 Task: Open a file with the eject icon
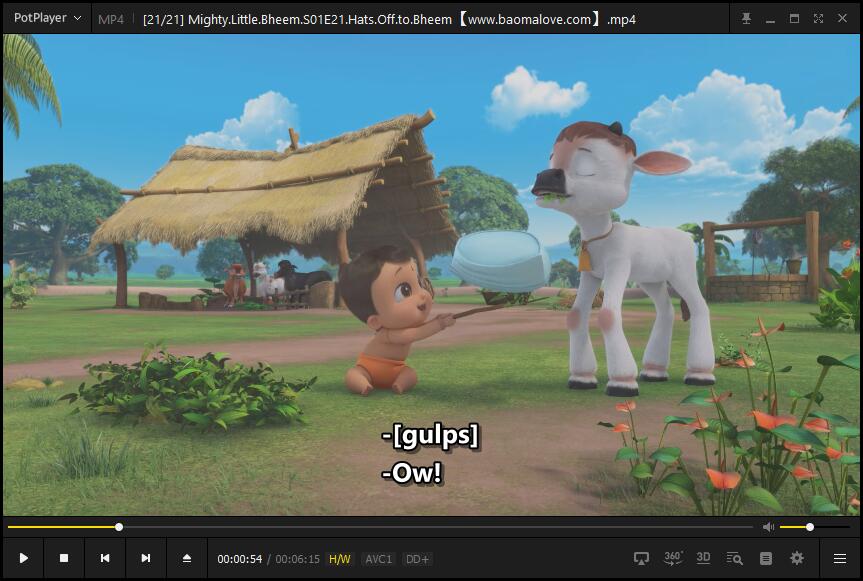[187, 558]
